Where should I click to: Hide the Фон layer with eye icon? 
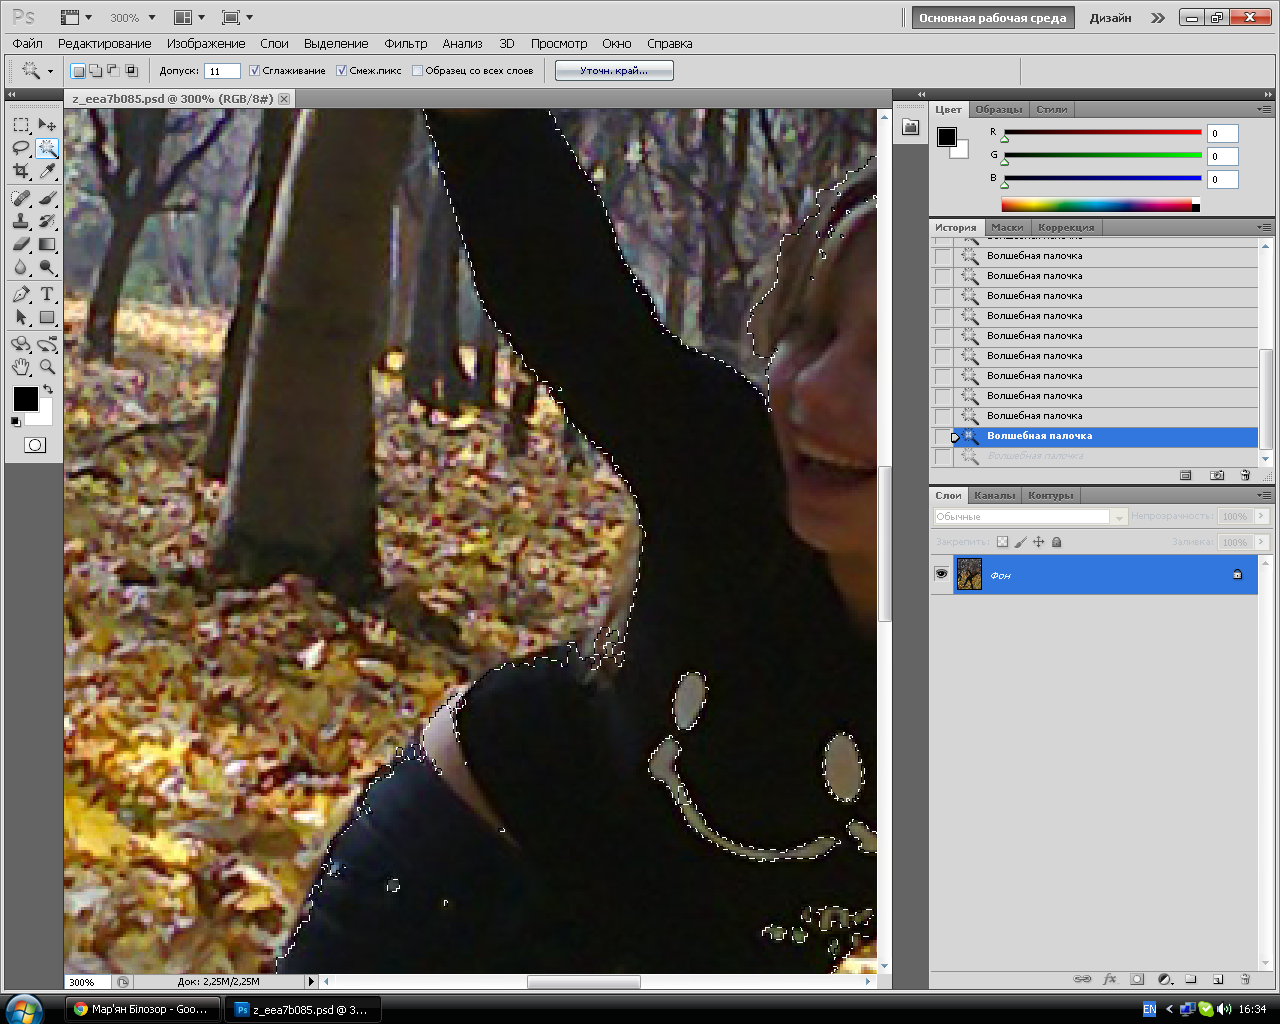tap(941, 574)
